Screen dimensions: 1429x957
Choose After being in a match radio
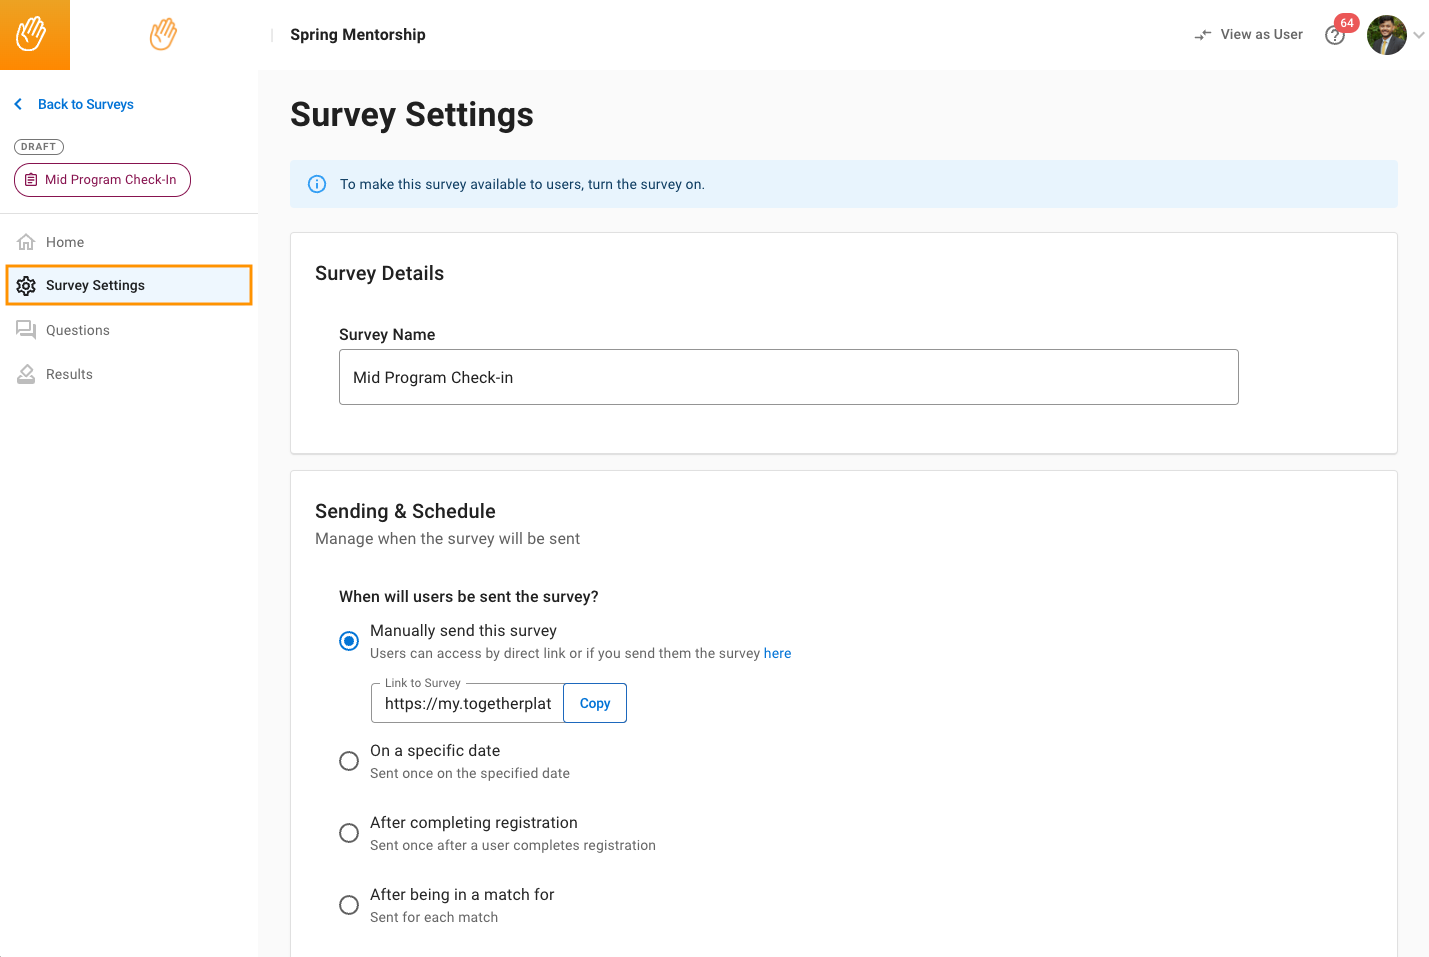click(x=349, y=905)
